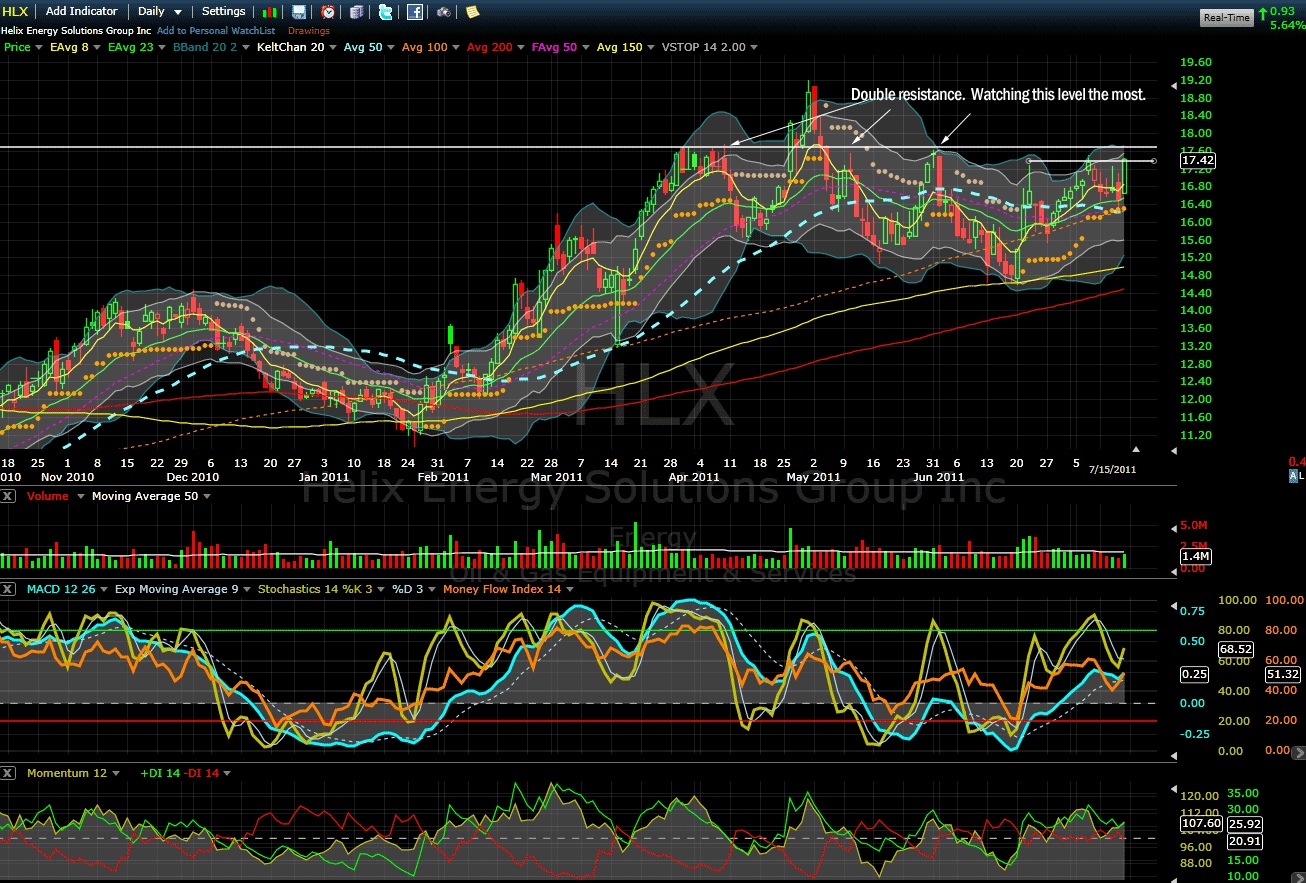The image size is (1306, 883).
Task: Open the Settings menu
Action: 224,11
